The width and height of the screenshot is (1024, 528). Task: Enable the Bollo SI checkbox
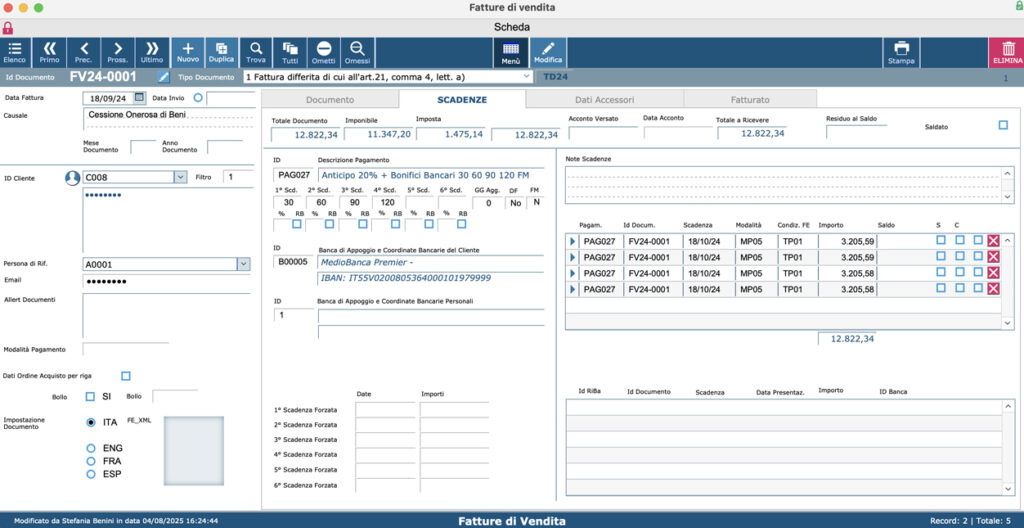[x=91, y=397]
